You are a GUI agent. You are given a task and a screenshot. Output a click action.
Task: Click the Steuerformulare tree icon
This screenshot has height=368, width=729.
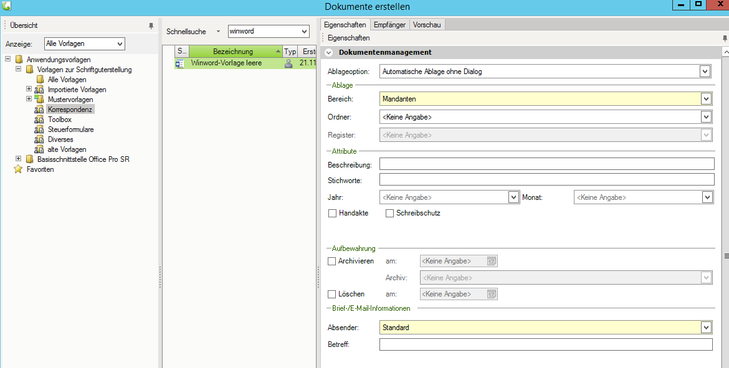[x=39, y=130]
